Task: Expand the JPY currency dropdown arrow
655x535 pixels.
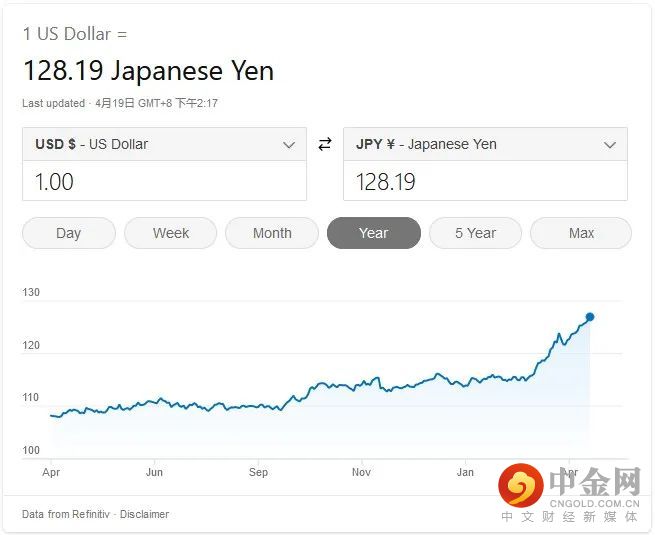Action: pos(610,145)
